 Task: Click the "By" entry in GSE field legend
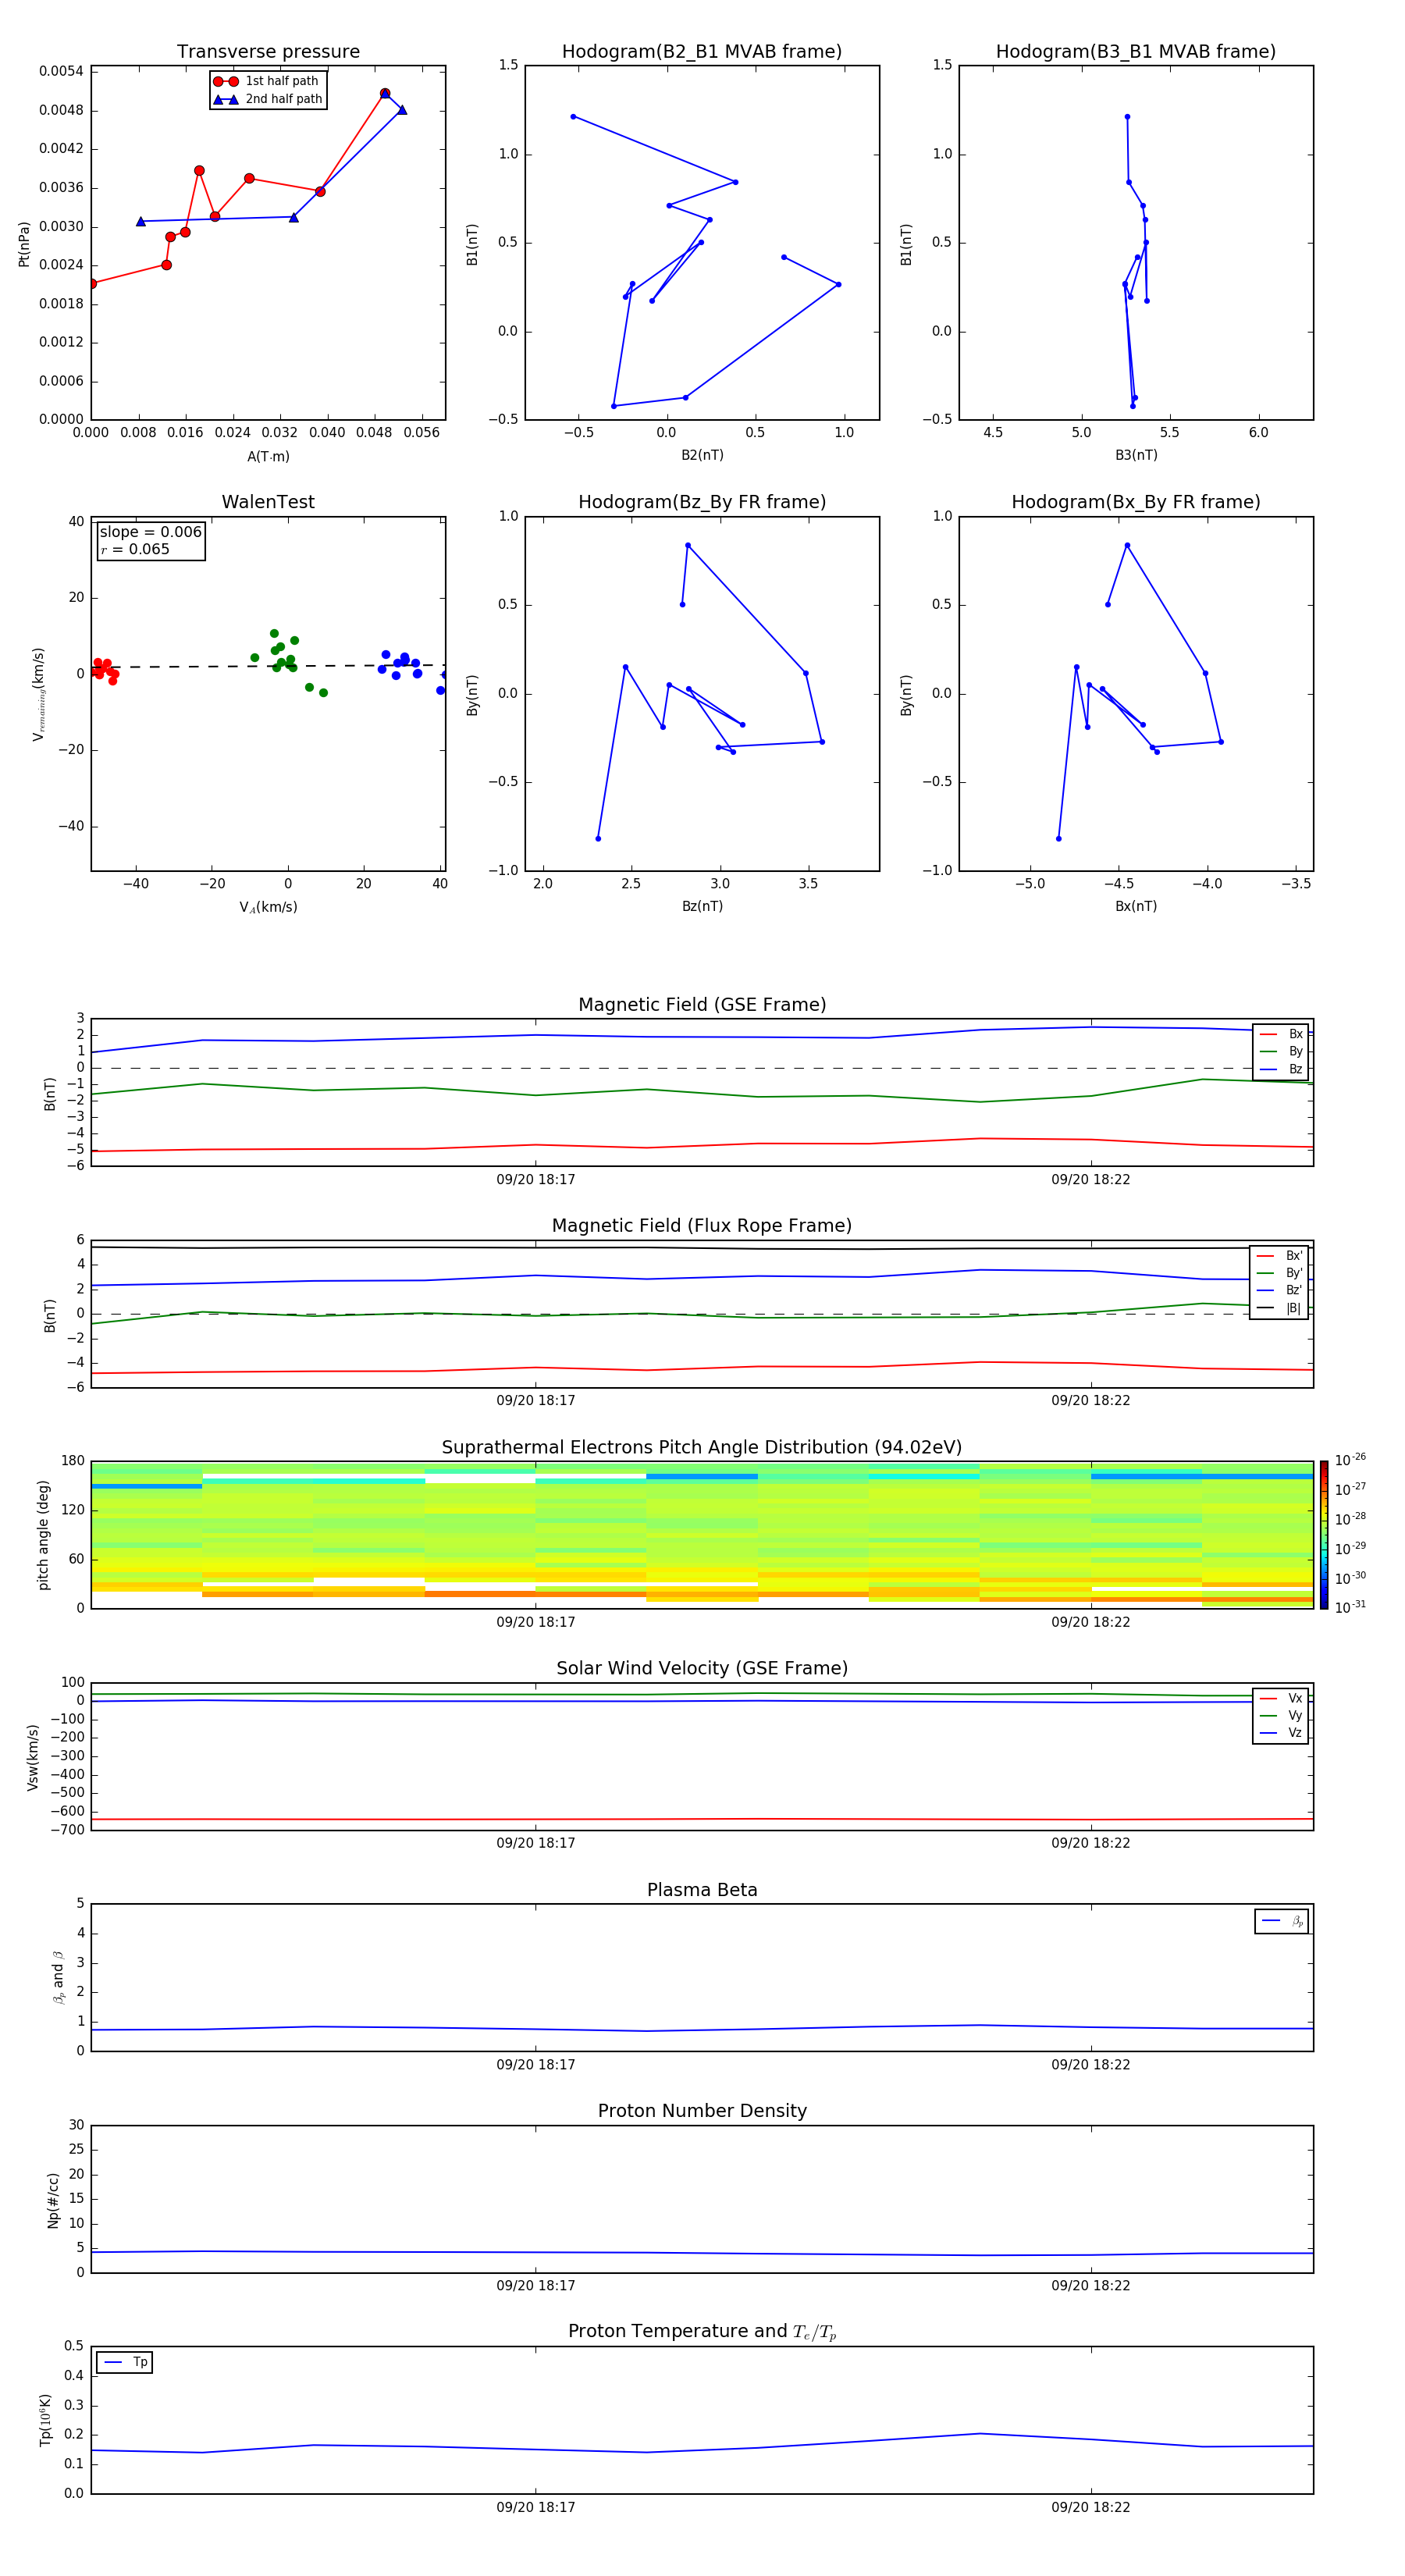tap(1281, 1051)
